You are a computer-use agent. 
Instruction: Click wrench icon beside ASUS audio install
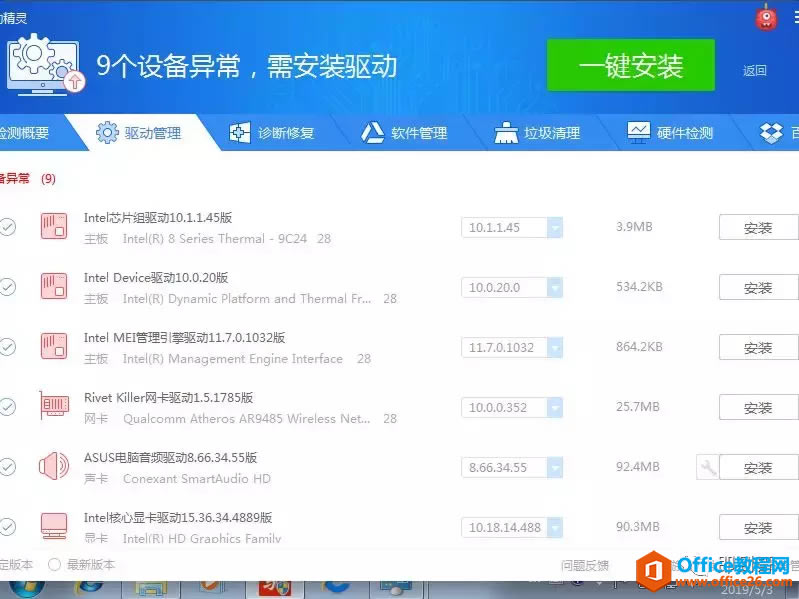pyautogui.click(x=708, y=467)
